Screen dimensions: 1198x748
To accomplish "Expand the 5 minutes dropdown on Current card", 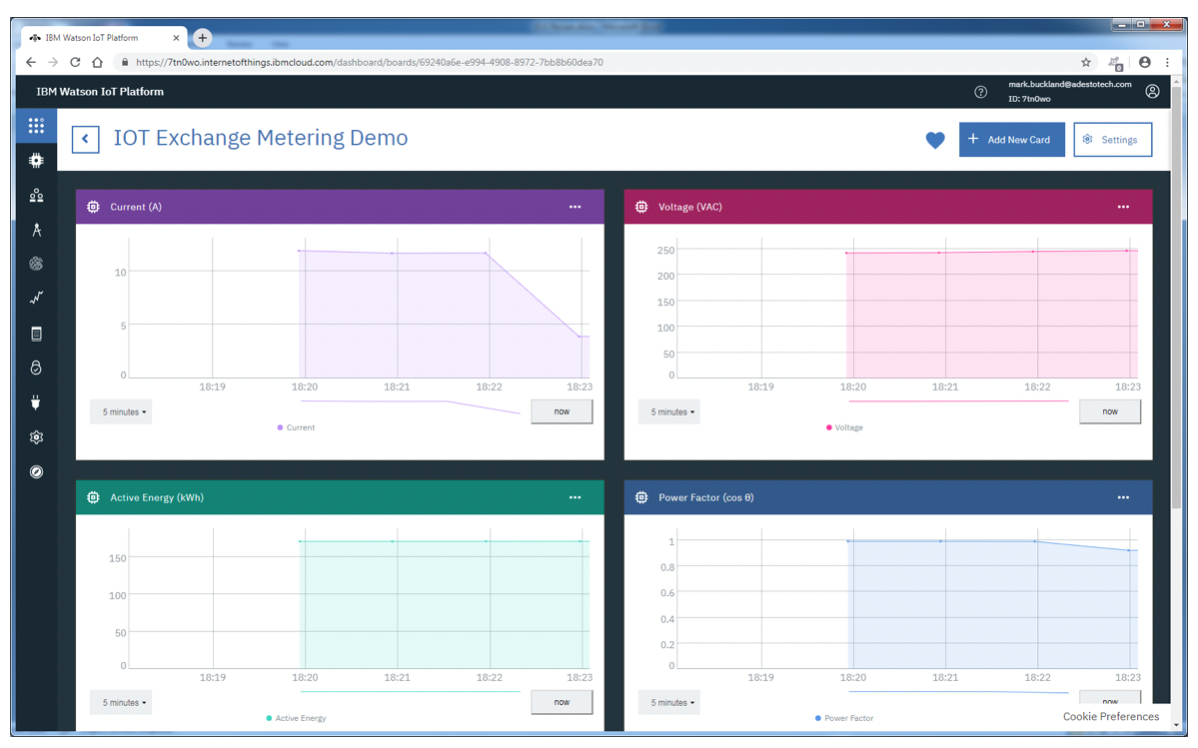I will click(x=121, y=412).
